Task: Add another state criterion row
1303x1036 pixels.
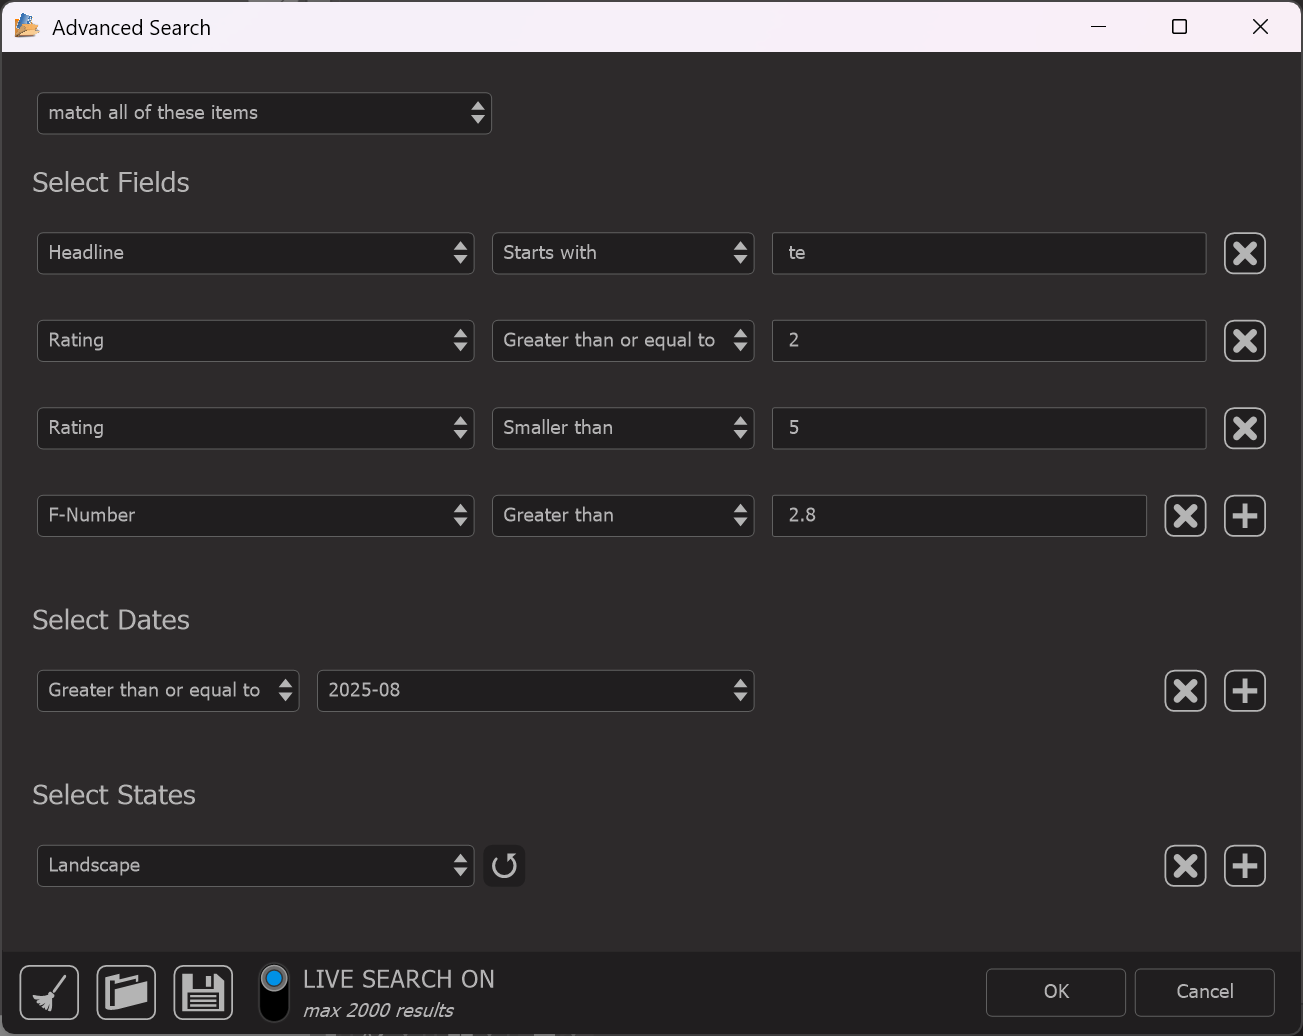Action: [1245, 866]
